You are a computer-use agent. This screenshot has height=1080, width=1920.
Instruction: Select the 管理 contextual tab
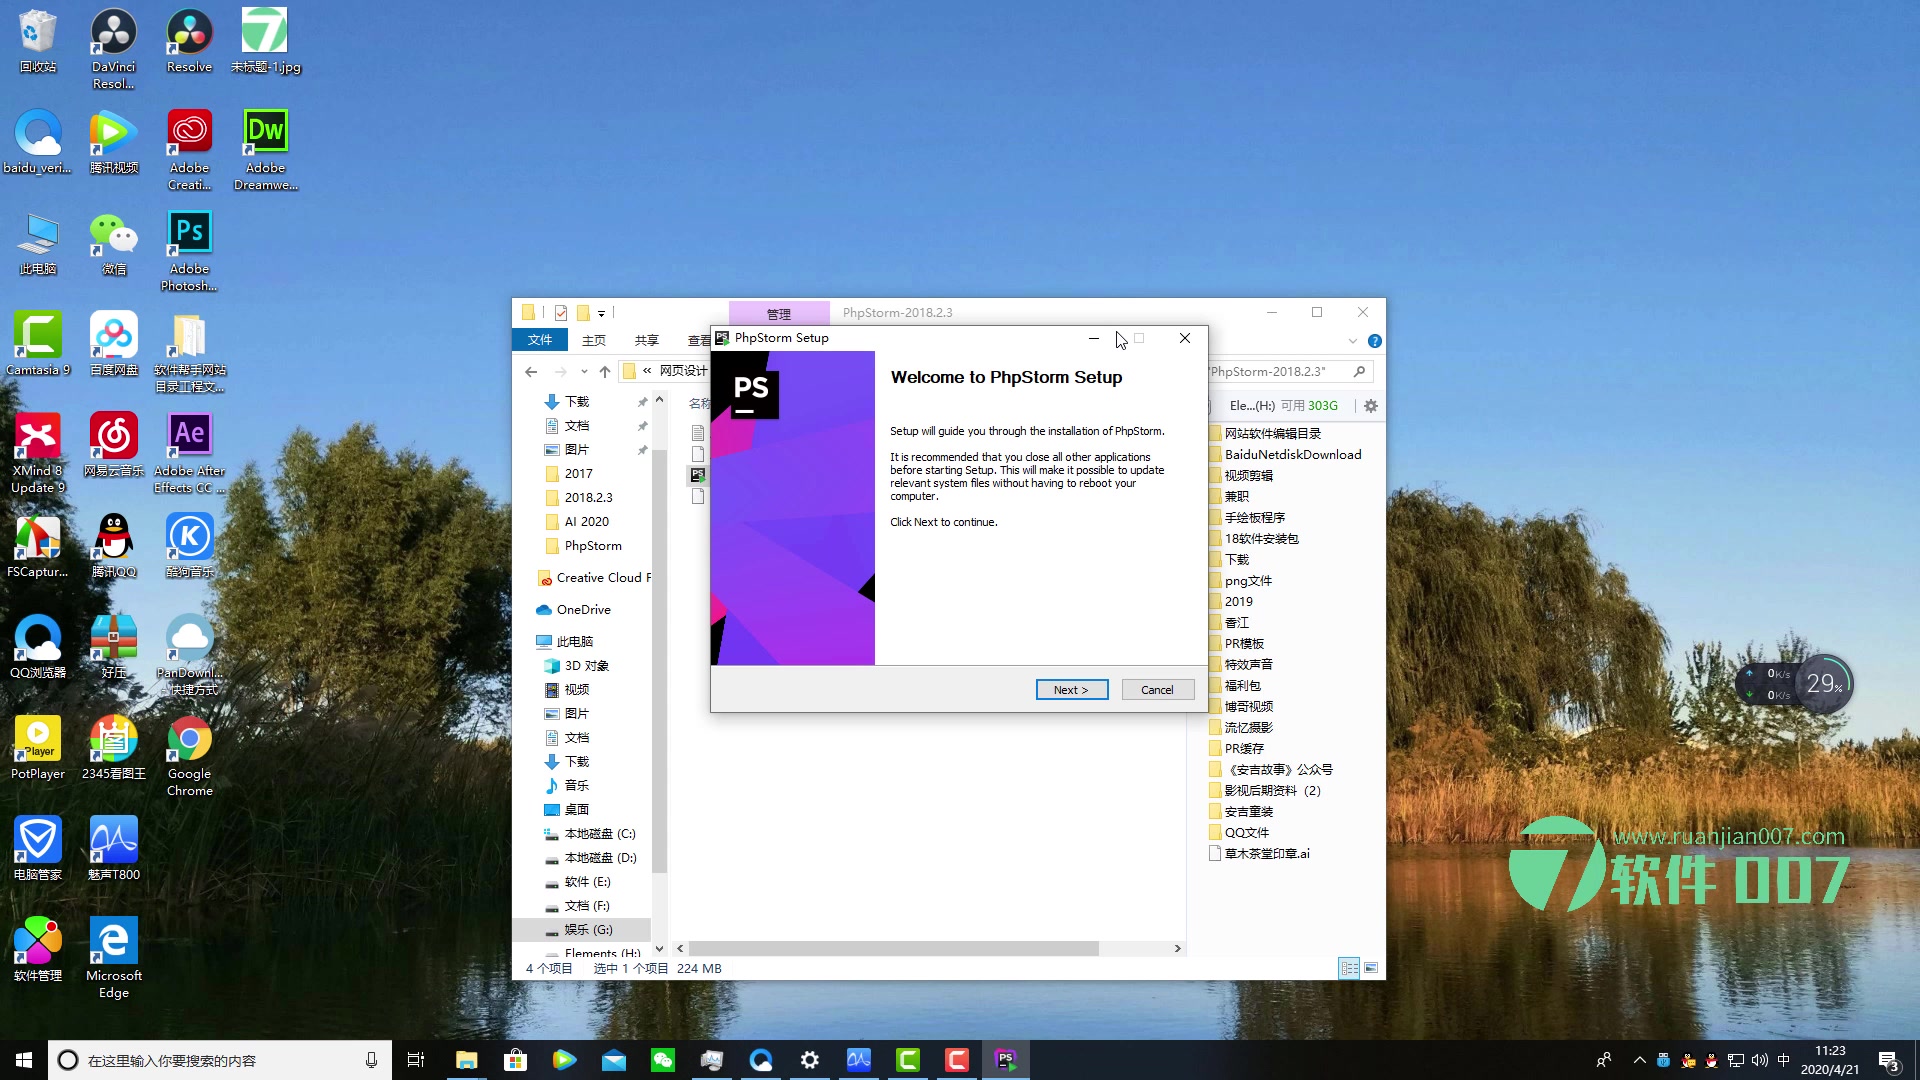coord(779,313)
